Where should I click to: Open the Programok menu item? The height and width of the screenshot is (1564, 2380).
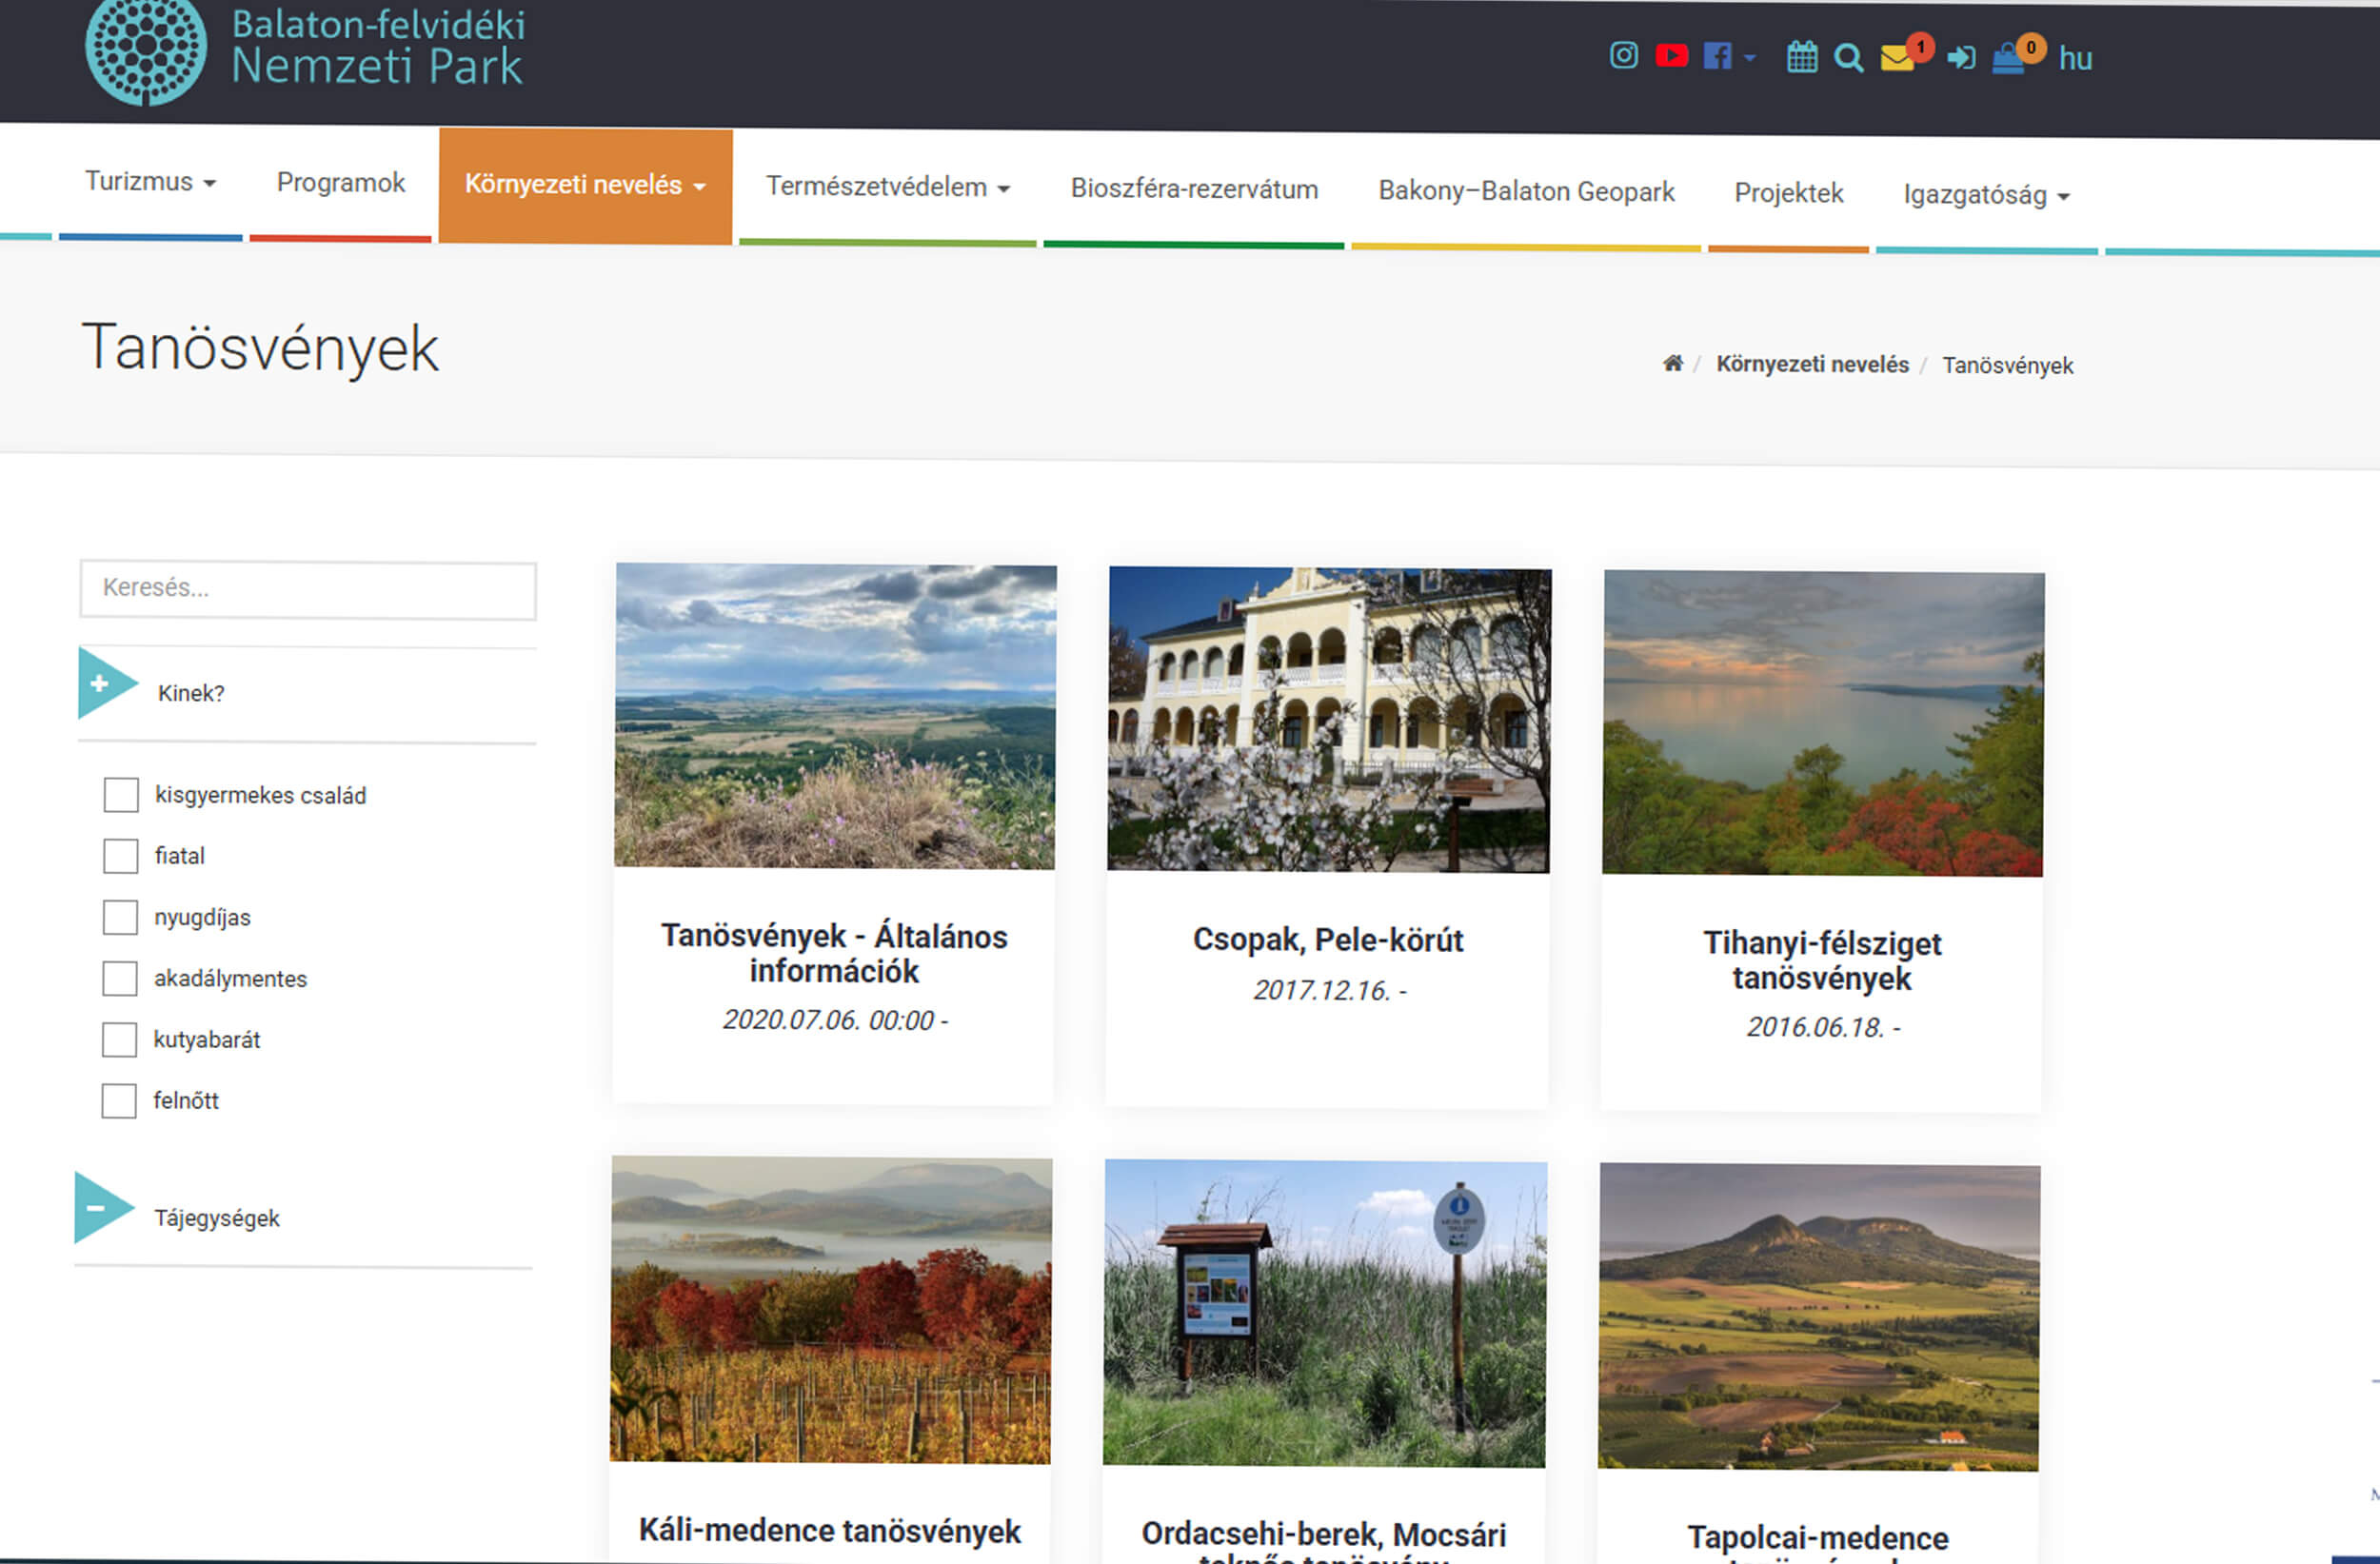pos(340,183)
